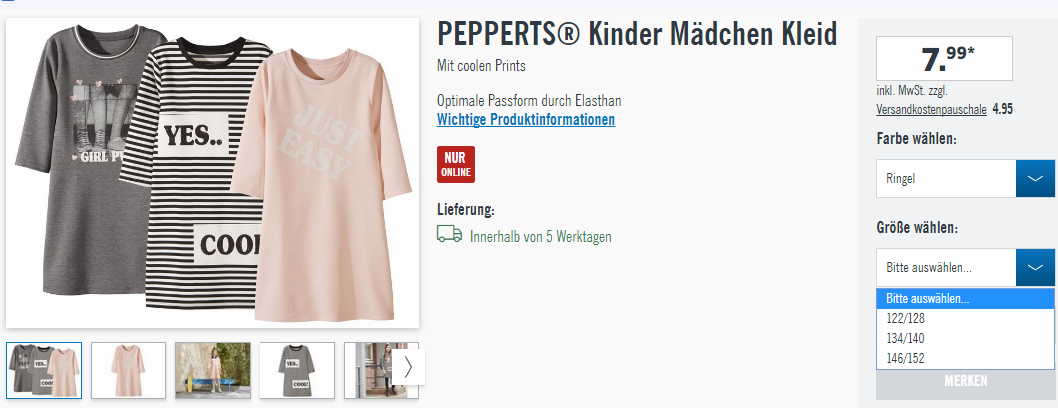The height and width of the screenshot is (408, 1058).
Task: Click the red NUR ONLINE badge
Action: 456,165
